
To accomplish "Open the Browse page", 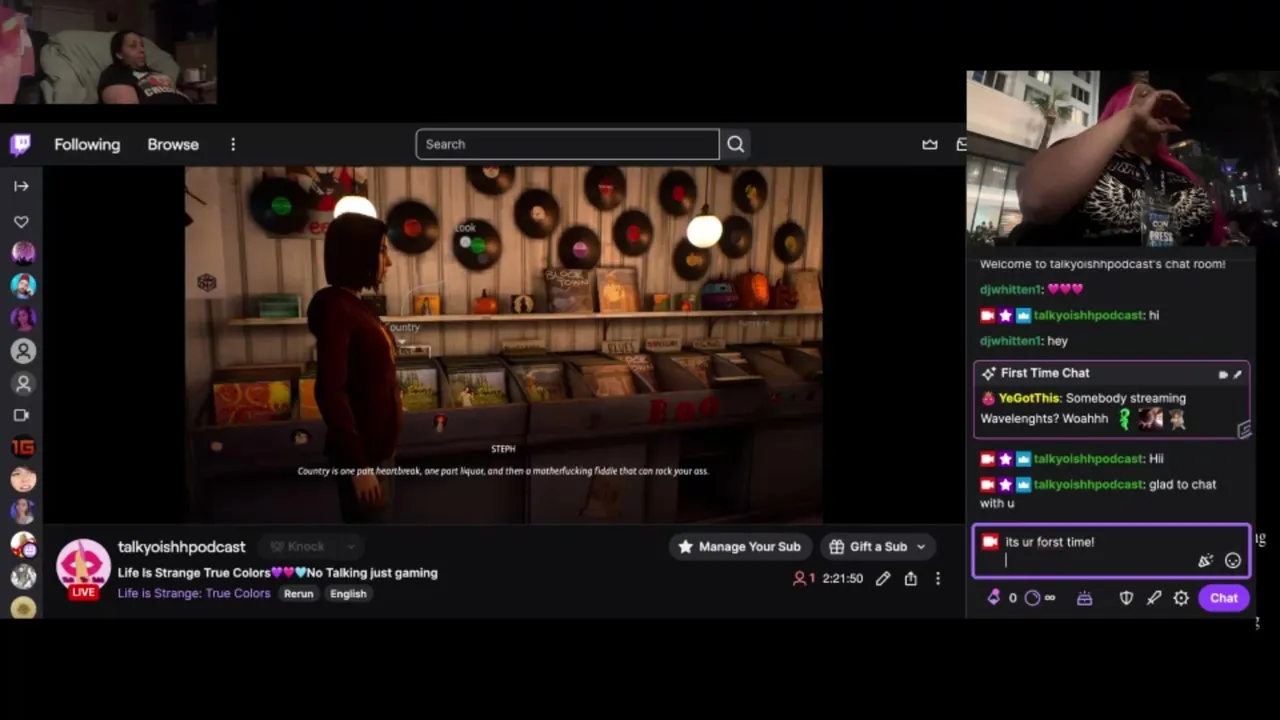I will coord(173,144).
